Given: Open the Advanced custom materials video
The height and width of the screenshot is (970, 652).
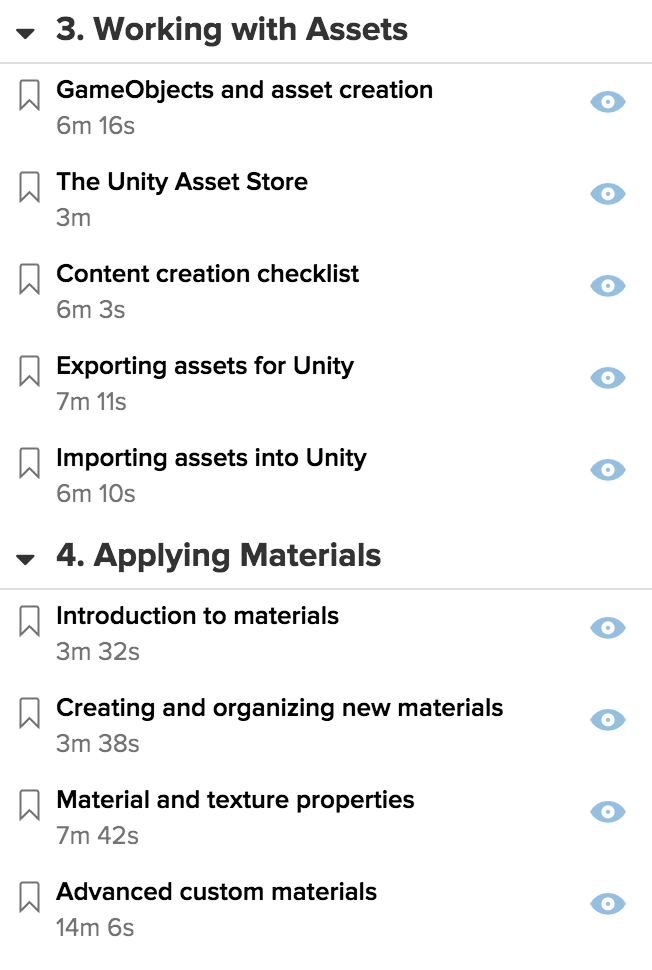Looking at the screenshot, I should coord(217,892).
